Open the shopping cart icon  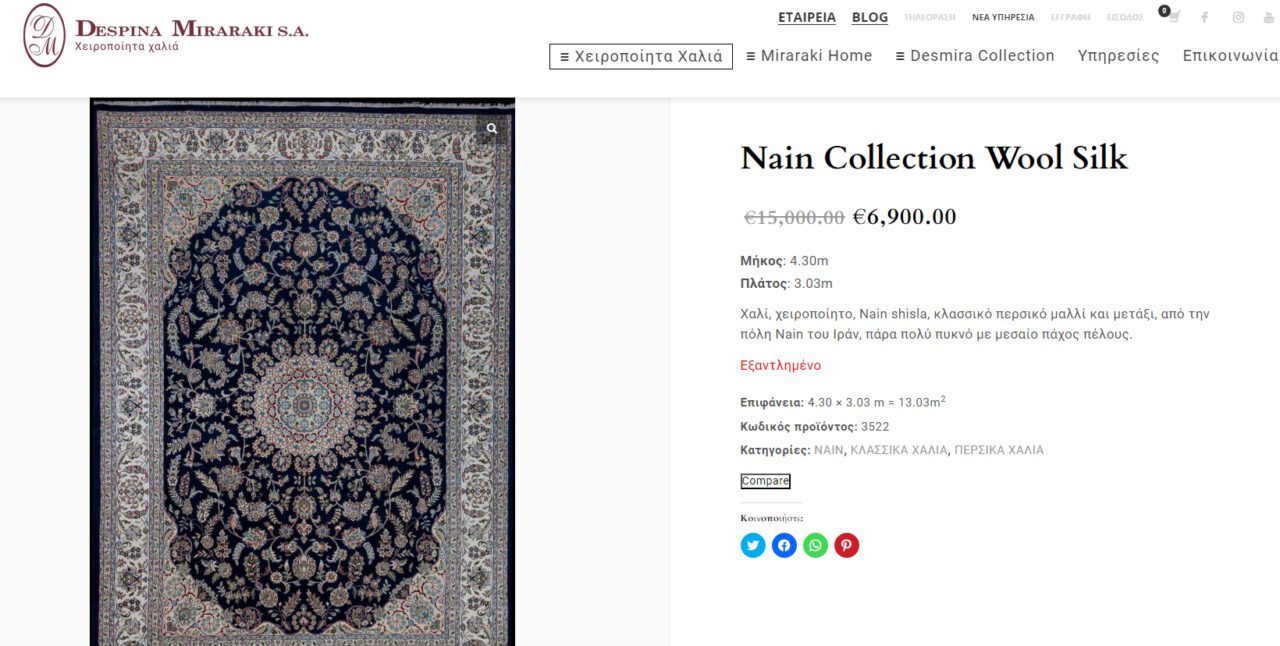pos(1172,17)
